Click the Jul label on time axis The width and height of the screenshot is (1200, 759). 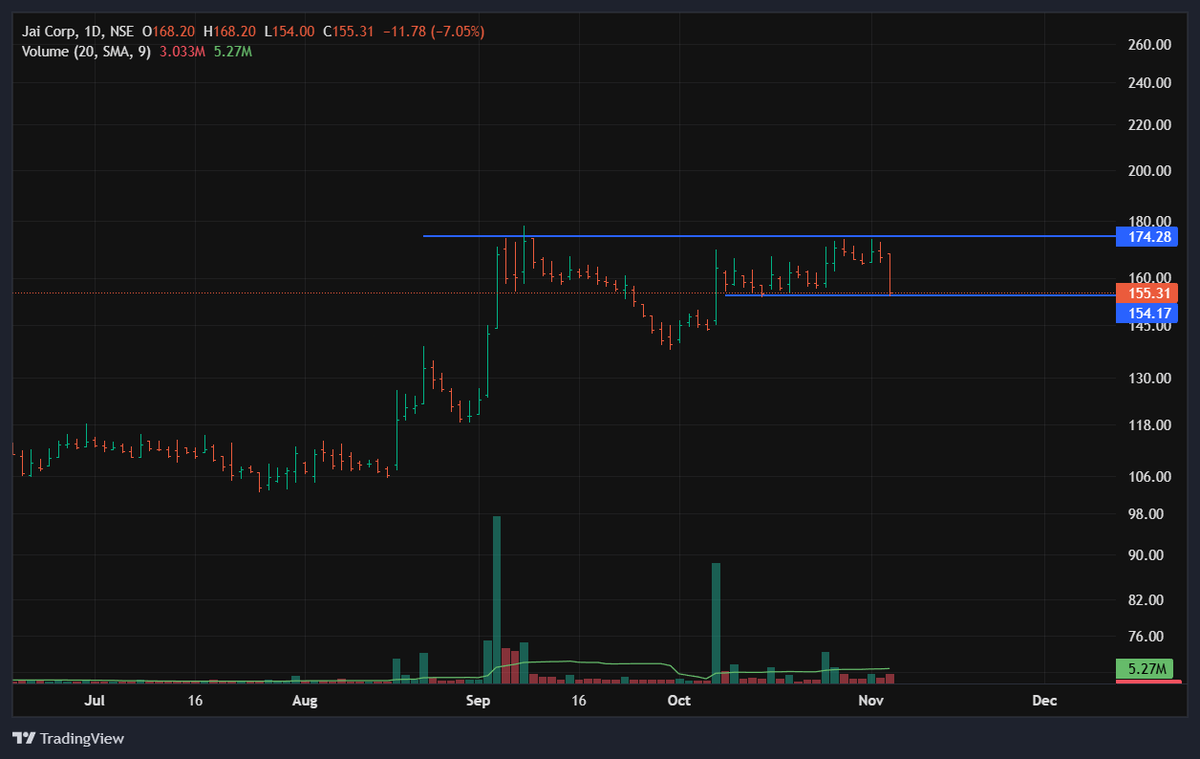(95, 701)
